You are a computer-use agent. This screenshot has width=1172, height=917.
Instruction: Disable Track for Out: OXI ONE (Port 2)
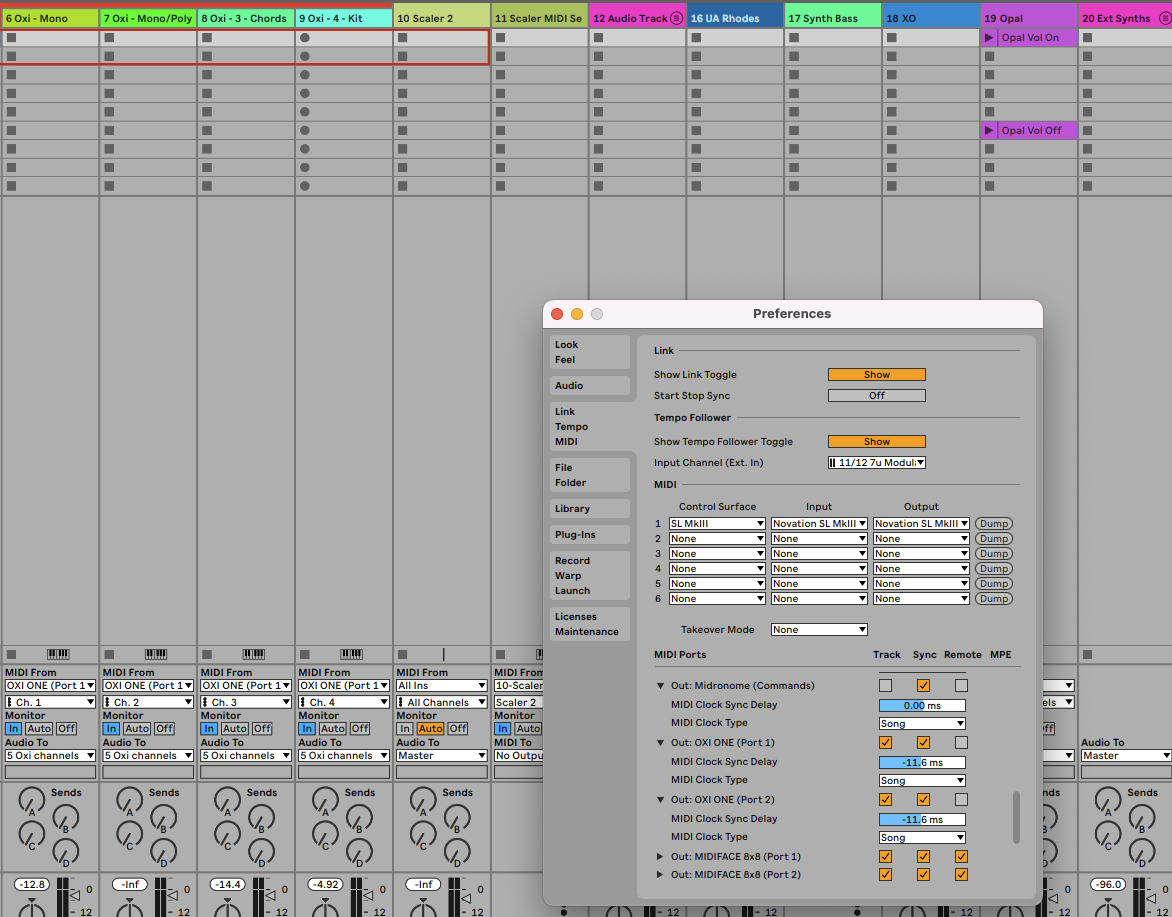click(x=886, y=800)
